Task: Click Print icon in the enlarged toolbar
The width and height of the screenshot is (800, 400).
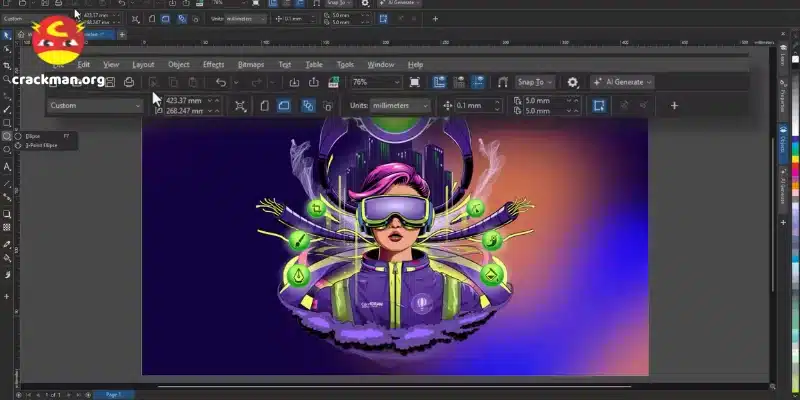Action: [129, 82]
